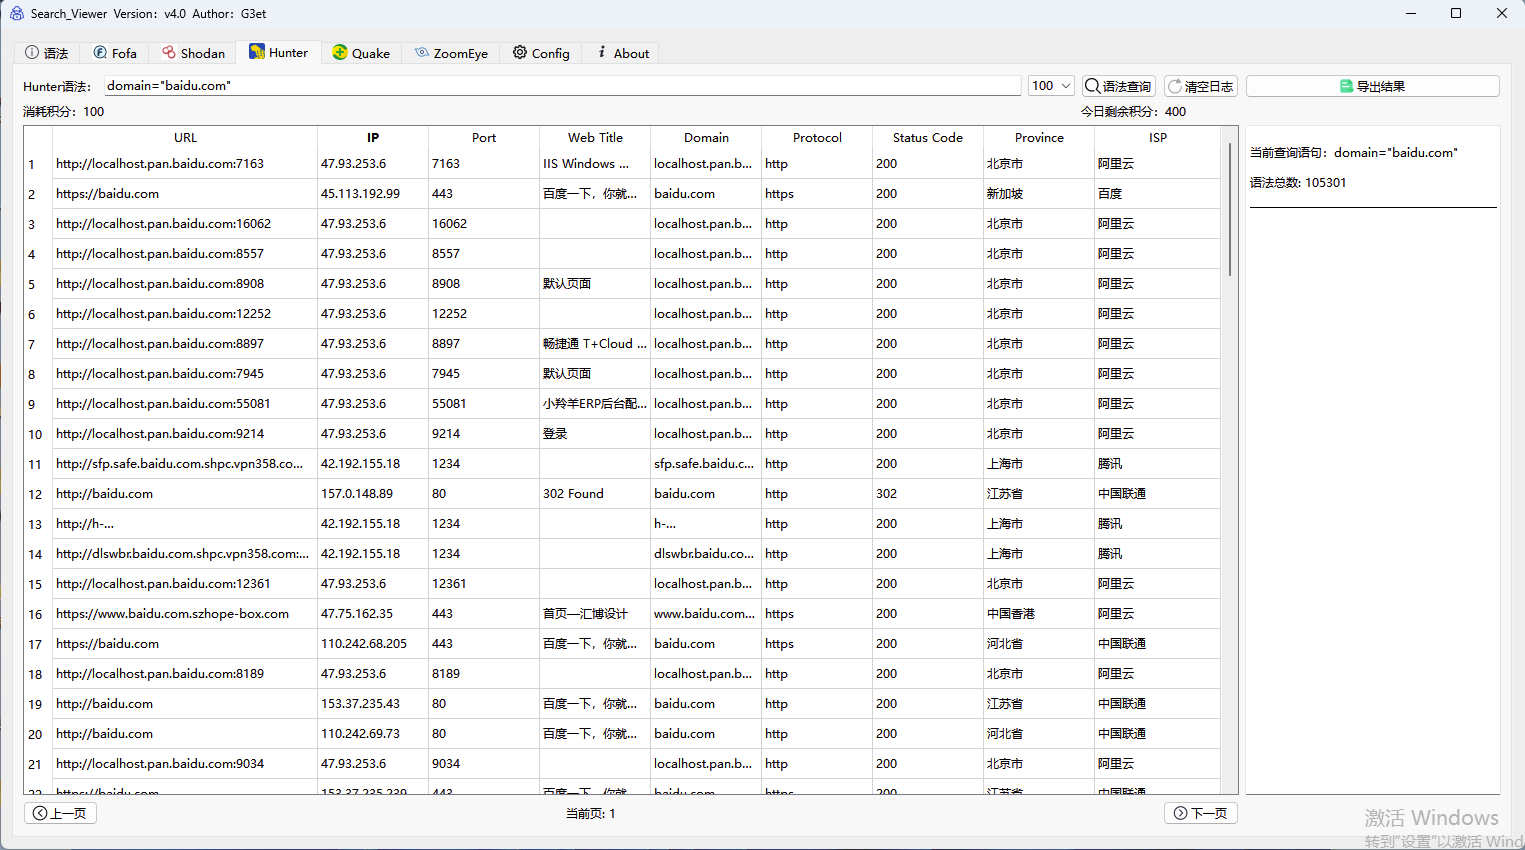Click the 导出结果 export results button
1525x850 pixels.
1373,86
